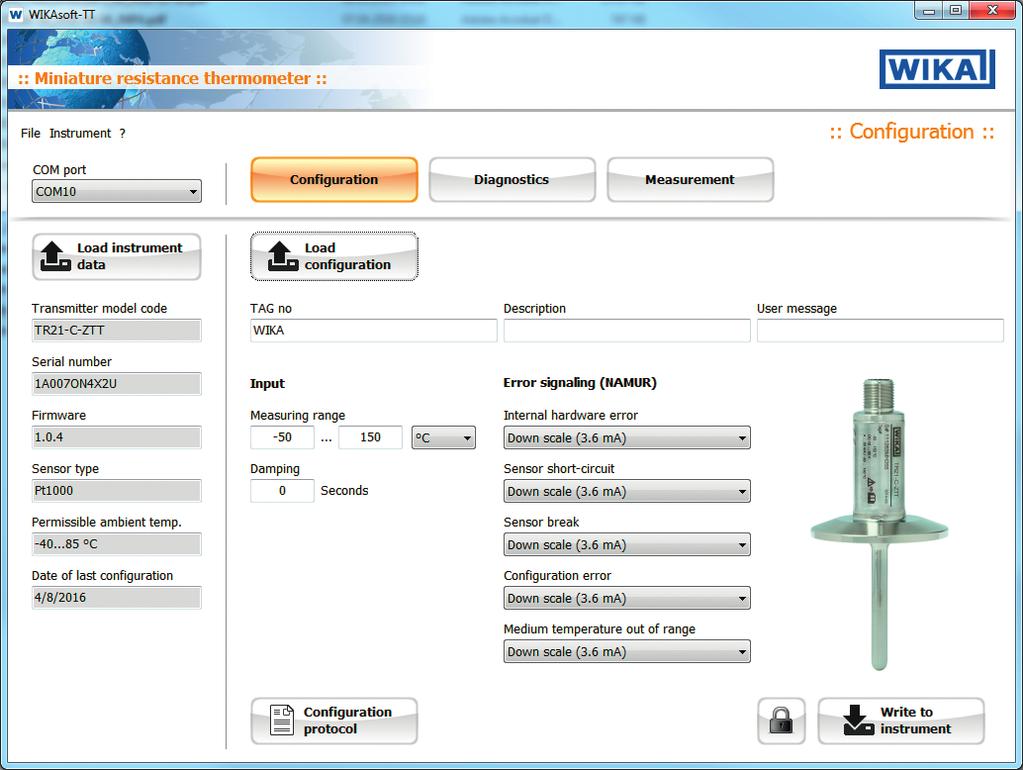Click the measuring range upper value 150

tap(371, 437)
